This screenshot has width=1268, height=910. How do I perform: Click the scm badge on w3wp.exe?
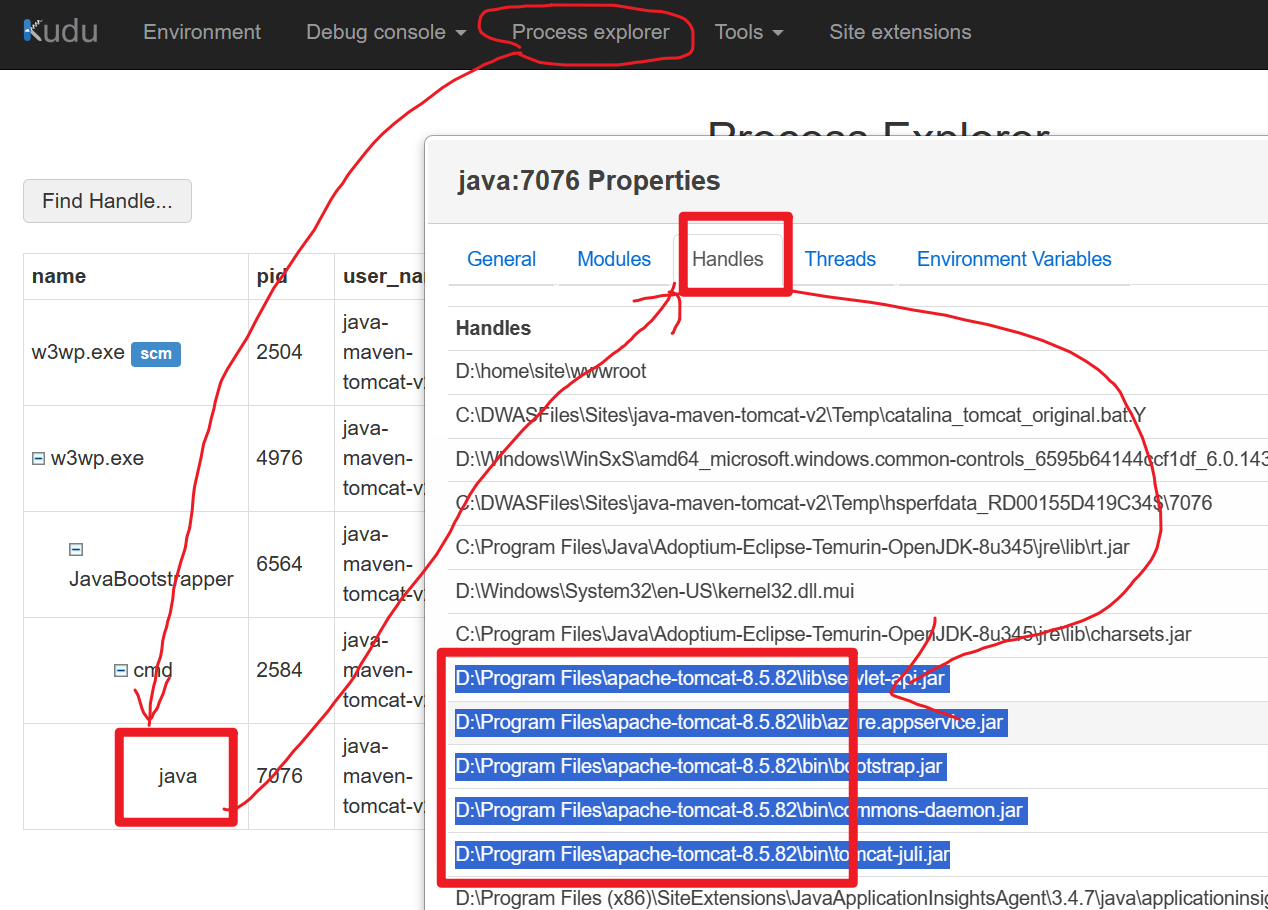(156, 353)
